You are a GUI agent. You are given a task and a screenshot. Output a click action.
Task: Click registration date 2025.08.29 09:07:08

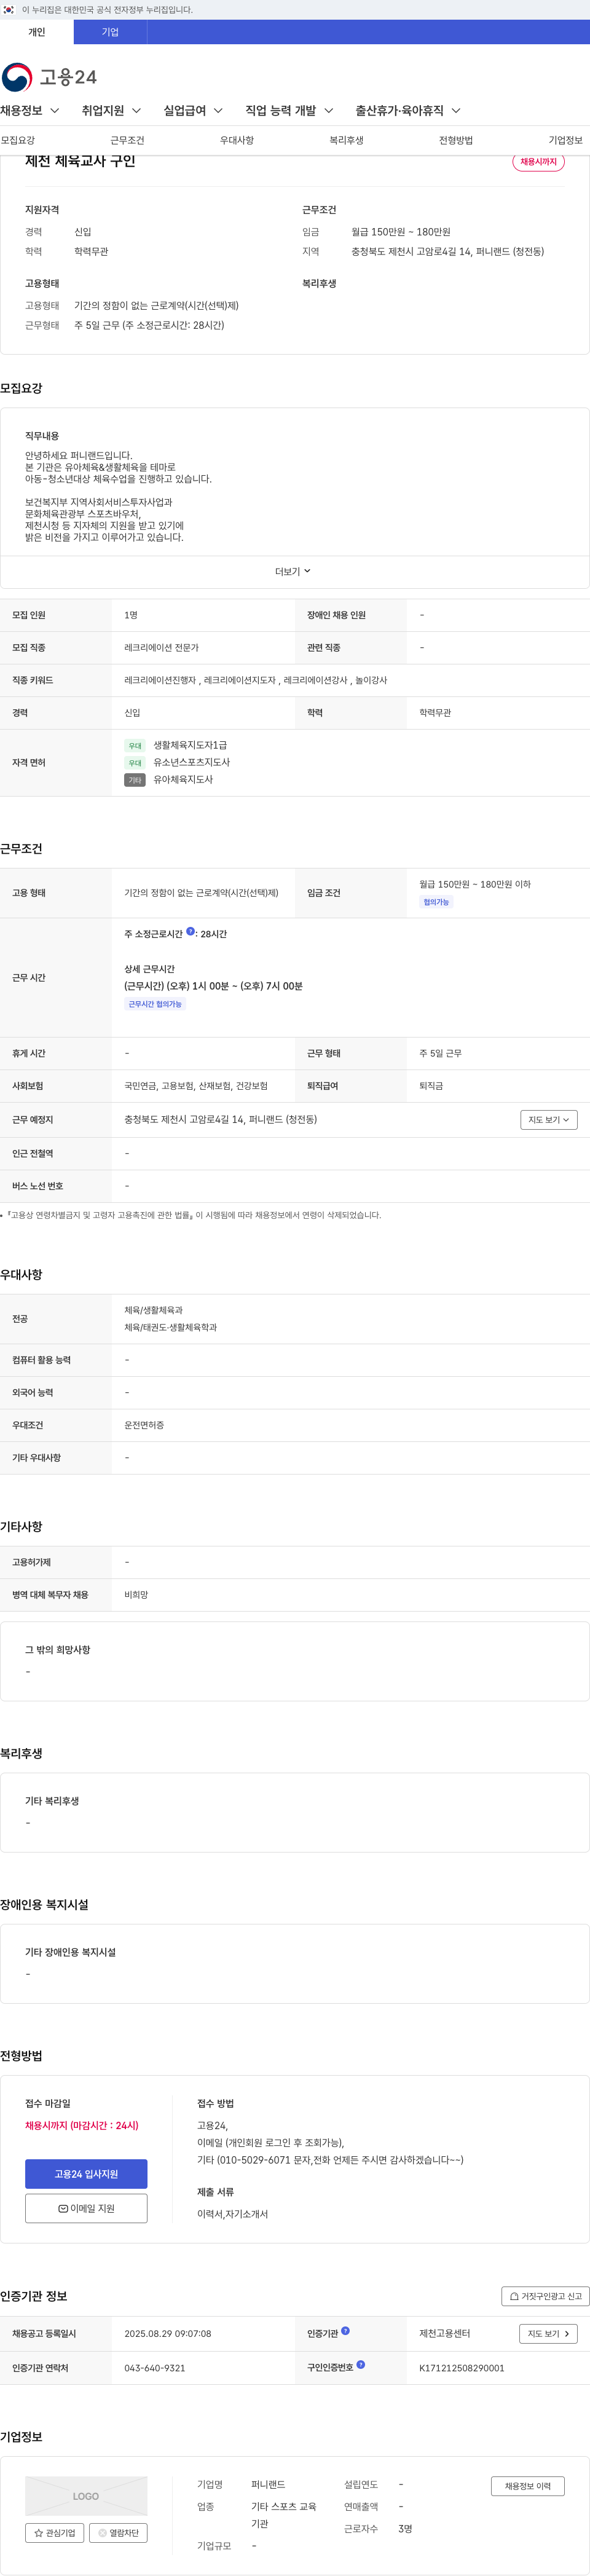tap(168, 2333)
